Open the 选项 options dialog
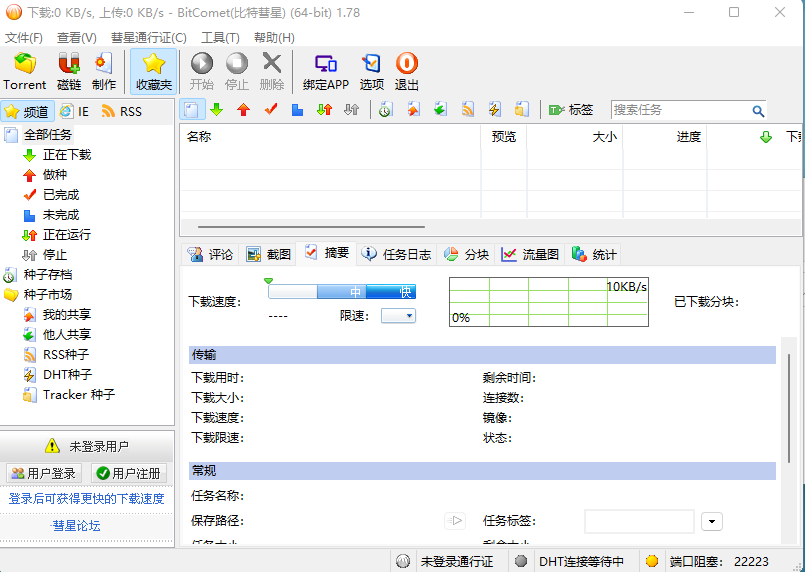This screenshot has height=572, width=805. click(x=372, y=72)
